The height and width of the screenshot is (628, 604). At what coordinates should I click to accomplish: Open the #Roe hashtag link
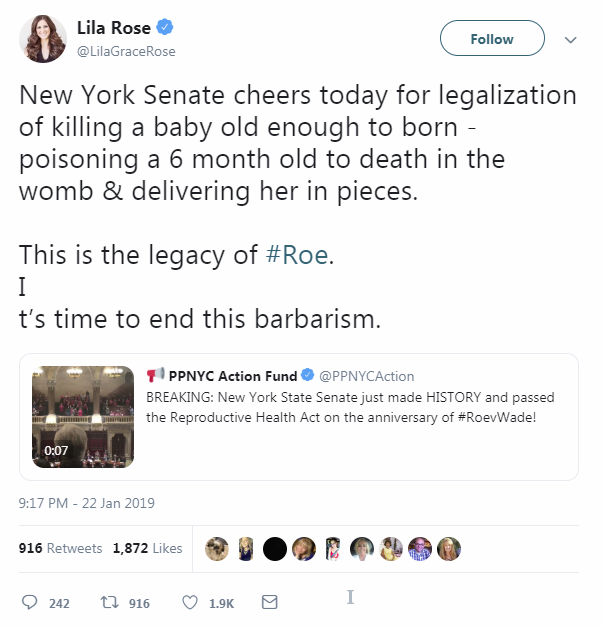point(298,255)
